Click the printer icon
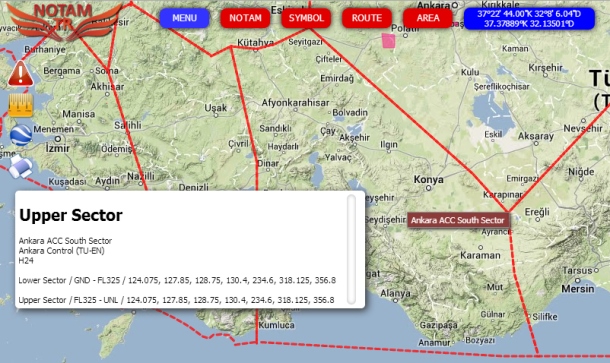The height and width of the screenshot is (363, 610). click(x=21, y=166)
